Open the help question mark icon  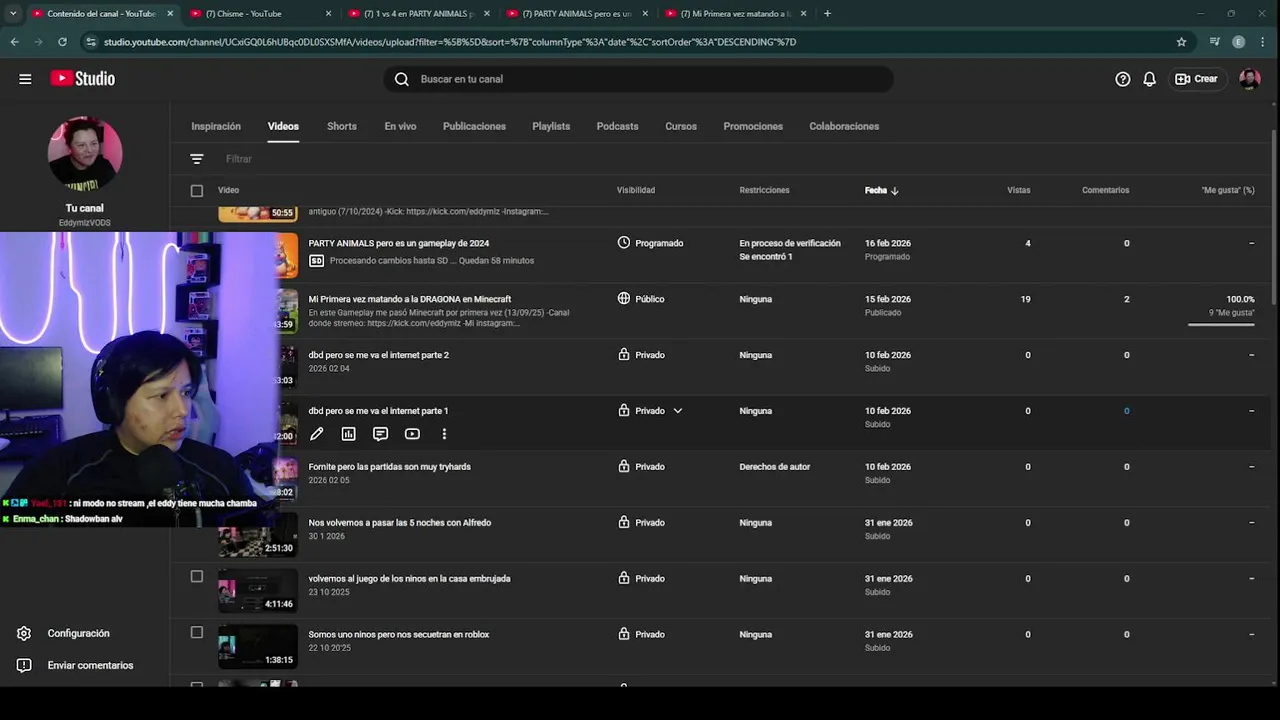(1123, 79)
